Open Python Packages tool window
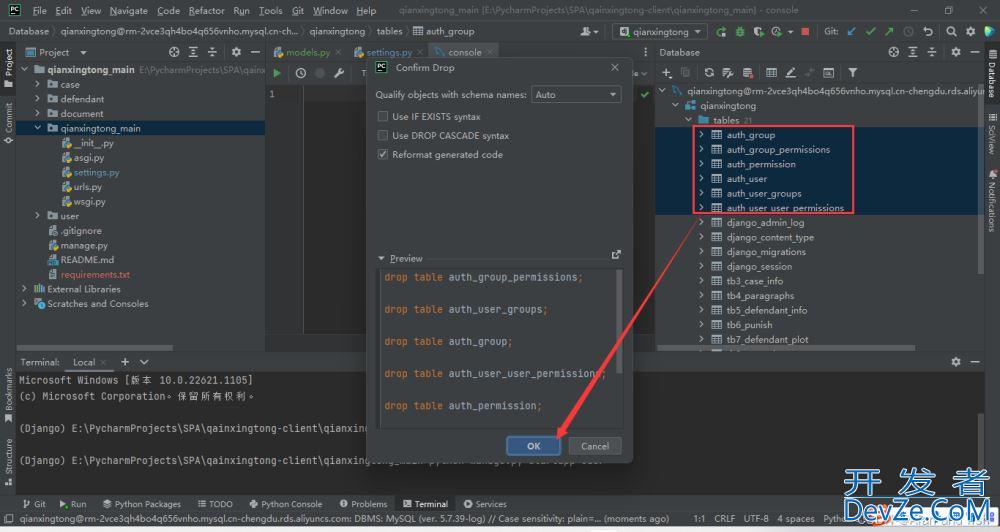 point(142,504)
